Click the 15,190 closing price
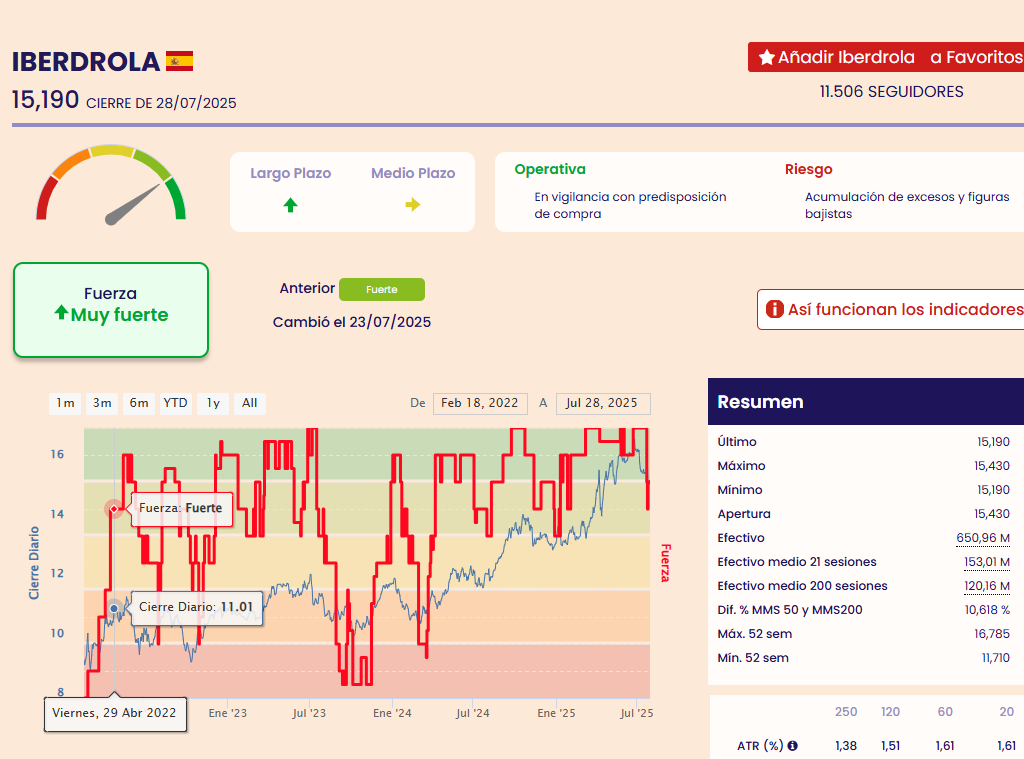Image resolution: width=1024 pixels, height=759 pixels. pyautogui.click(x=45, y=100)
